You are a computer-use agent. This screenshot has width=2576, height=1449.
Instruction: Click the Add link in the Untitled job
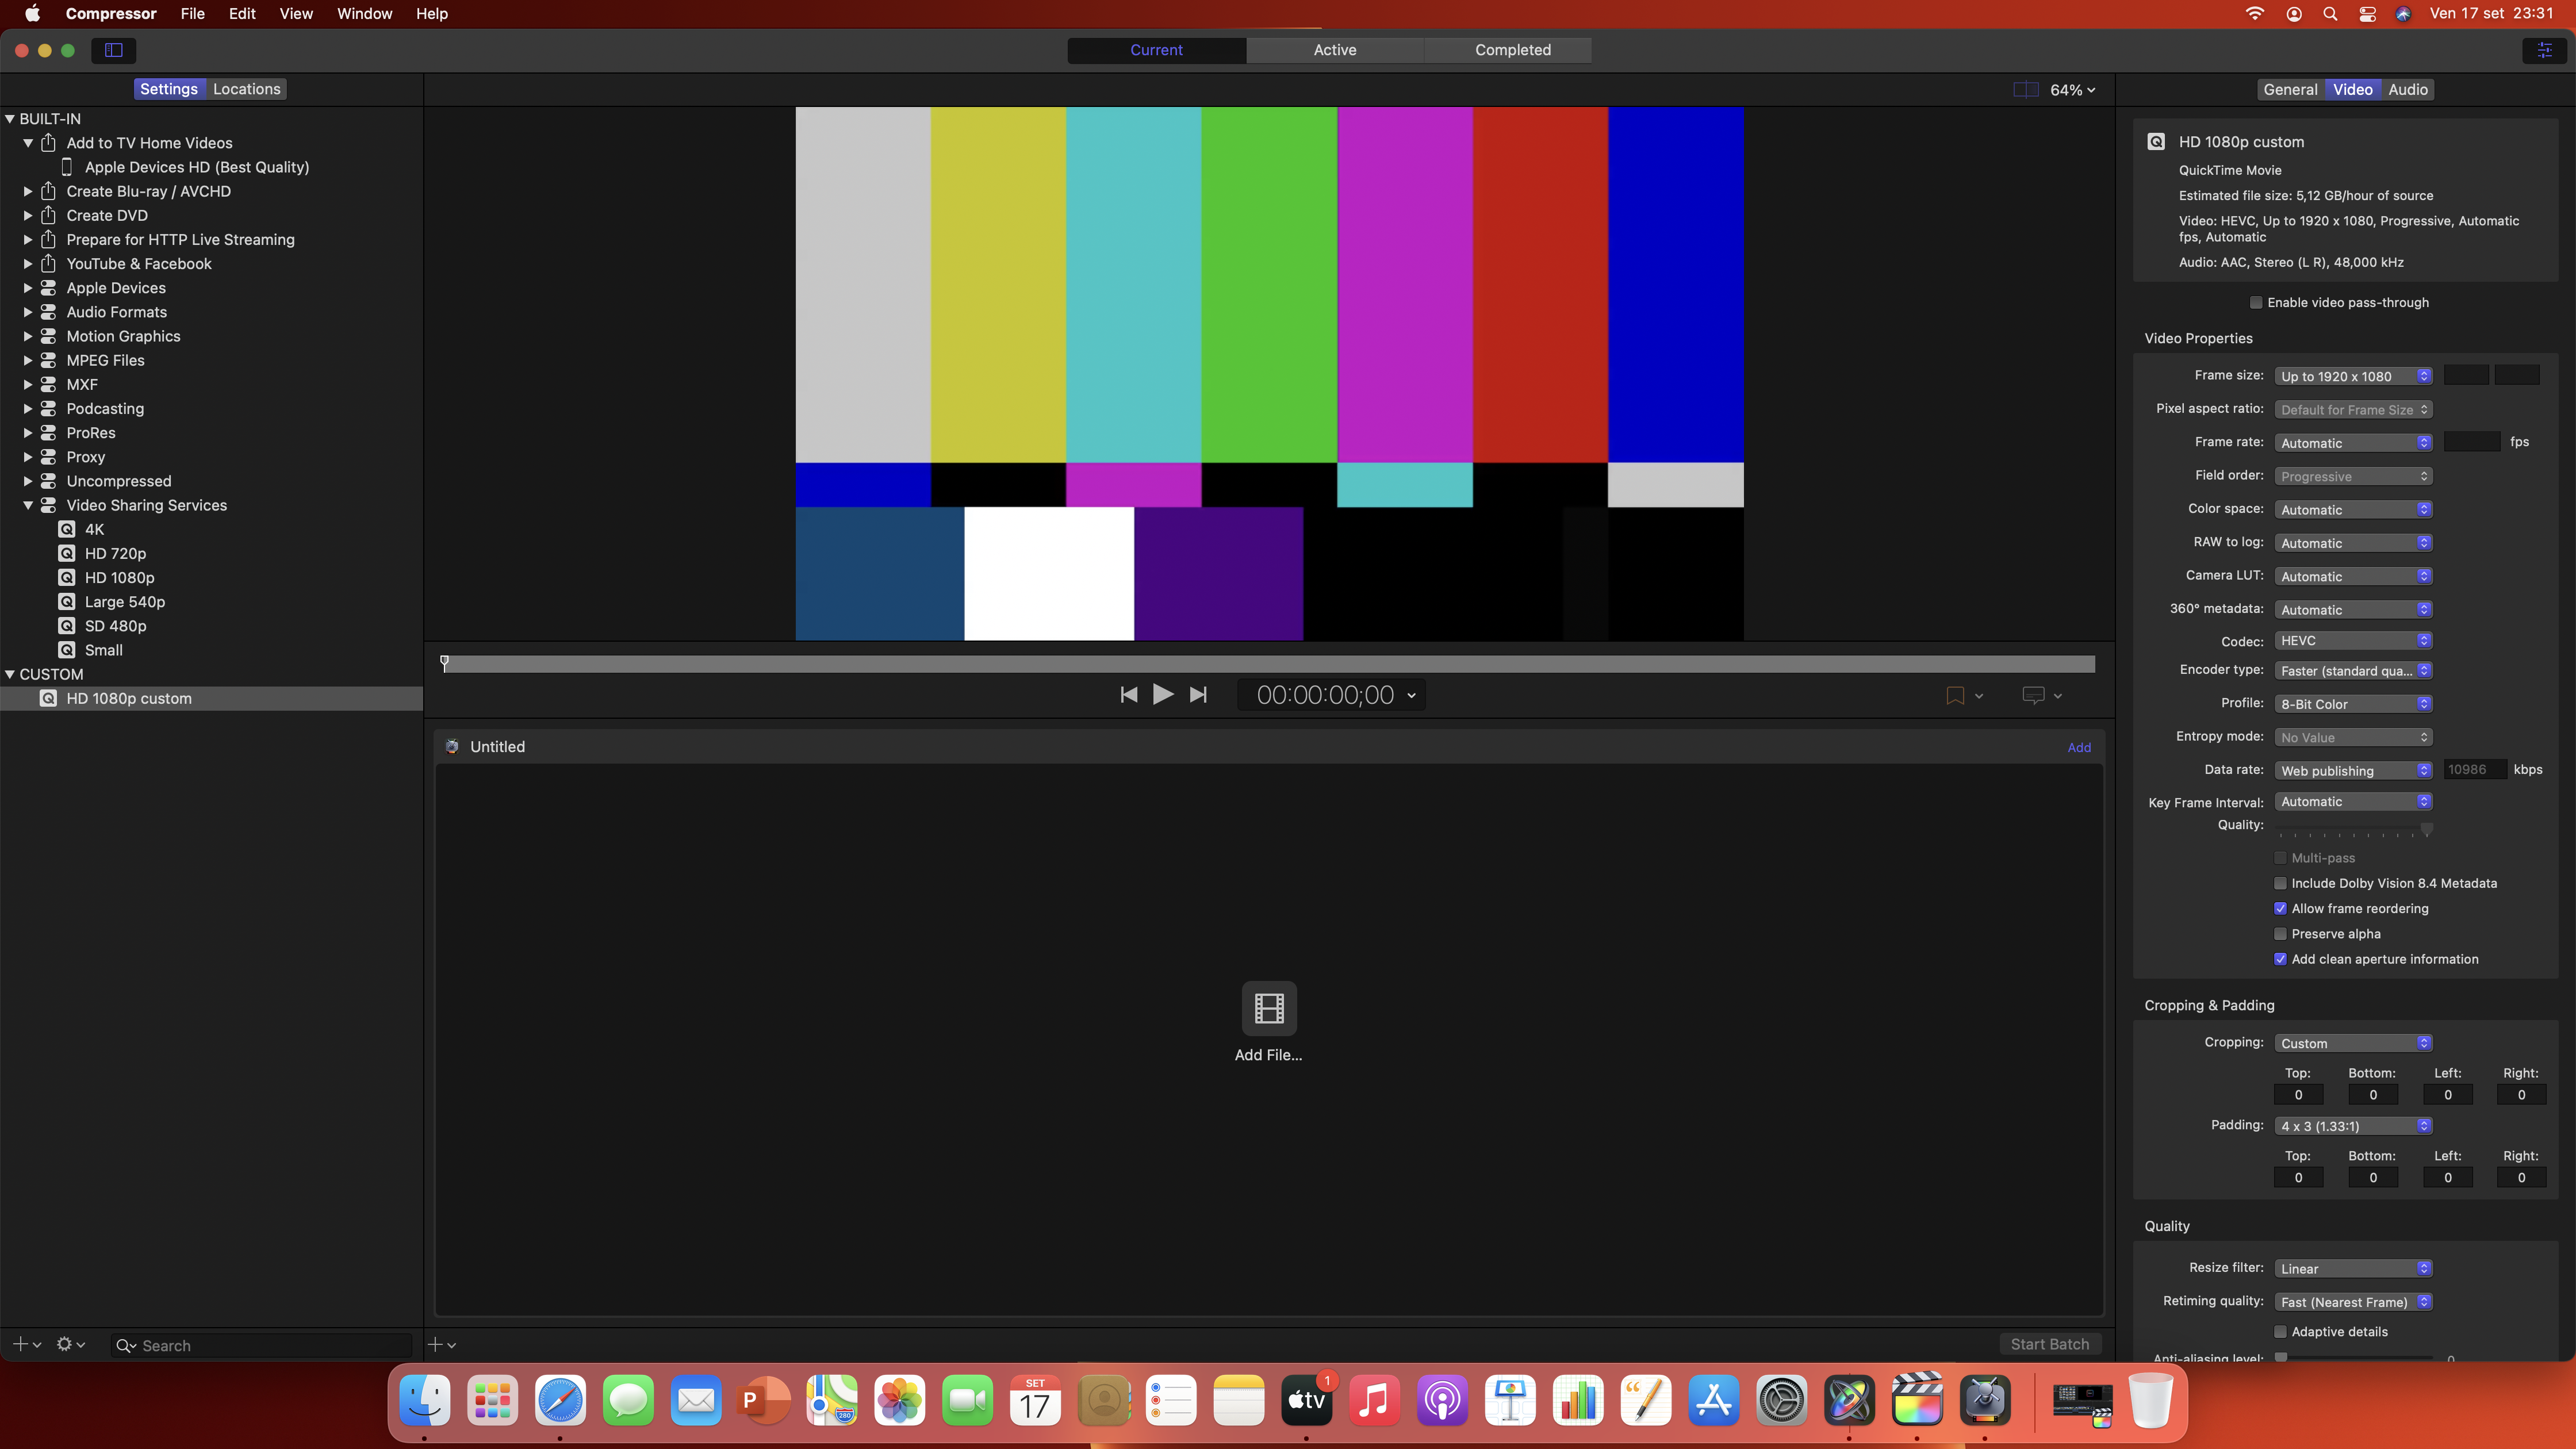coord(2078,747)
